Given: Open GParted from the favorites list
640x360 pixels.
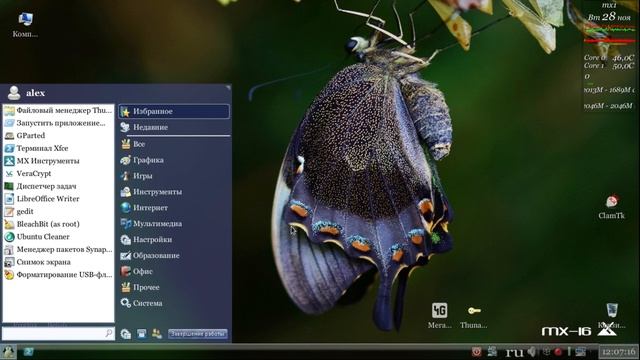Looking at the screenshot, I should click(x=58, y=136).
